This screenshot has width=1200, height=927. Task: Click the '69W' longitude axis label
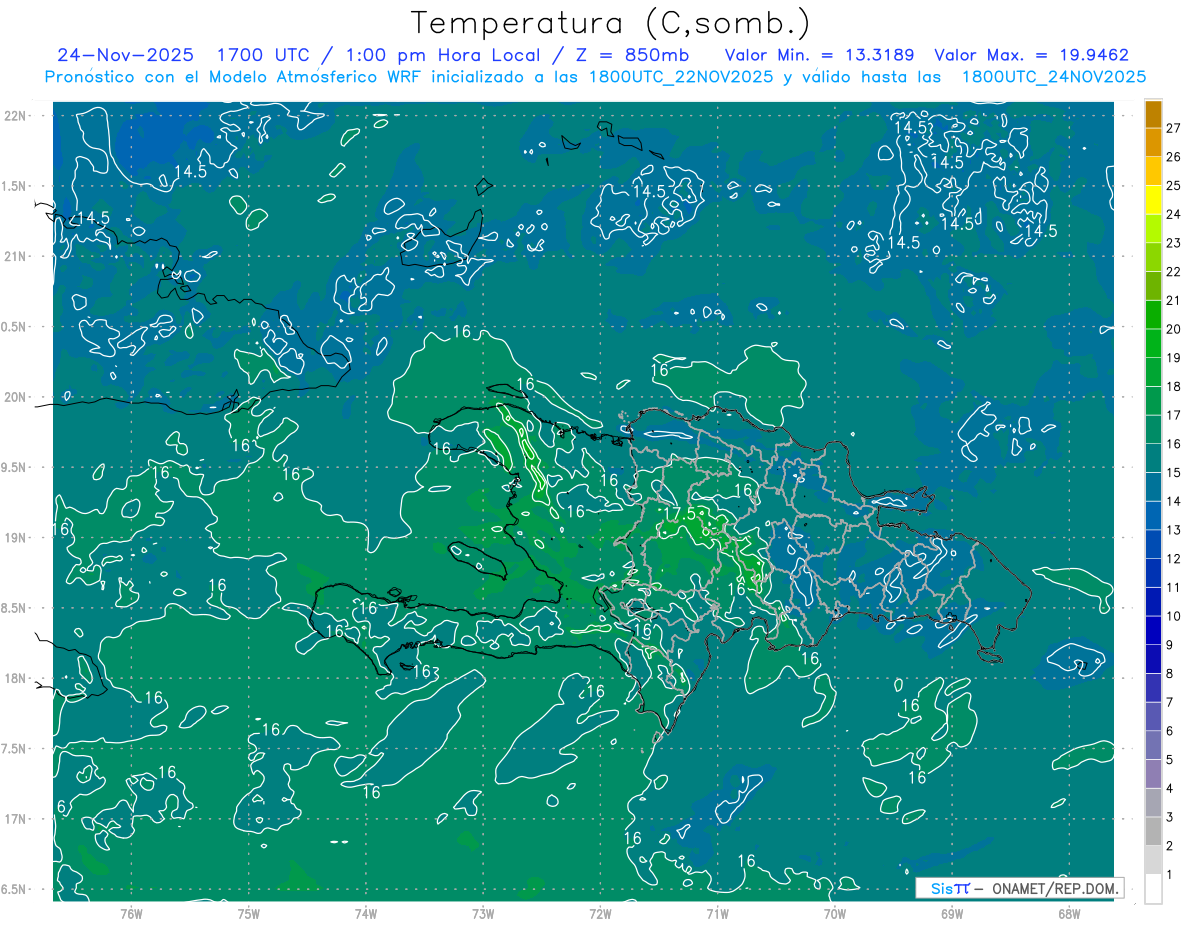[x=952, y=913]
